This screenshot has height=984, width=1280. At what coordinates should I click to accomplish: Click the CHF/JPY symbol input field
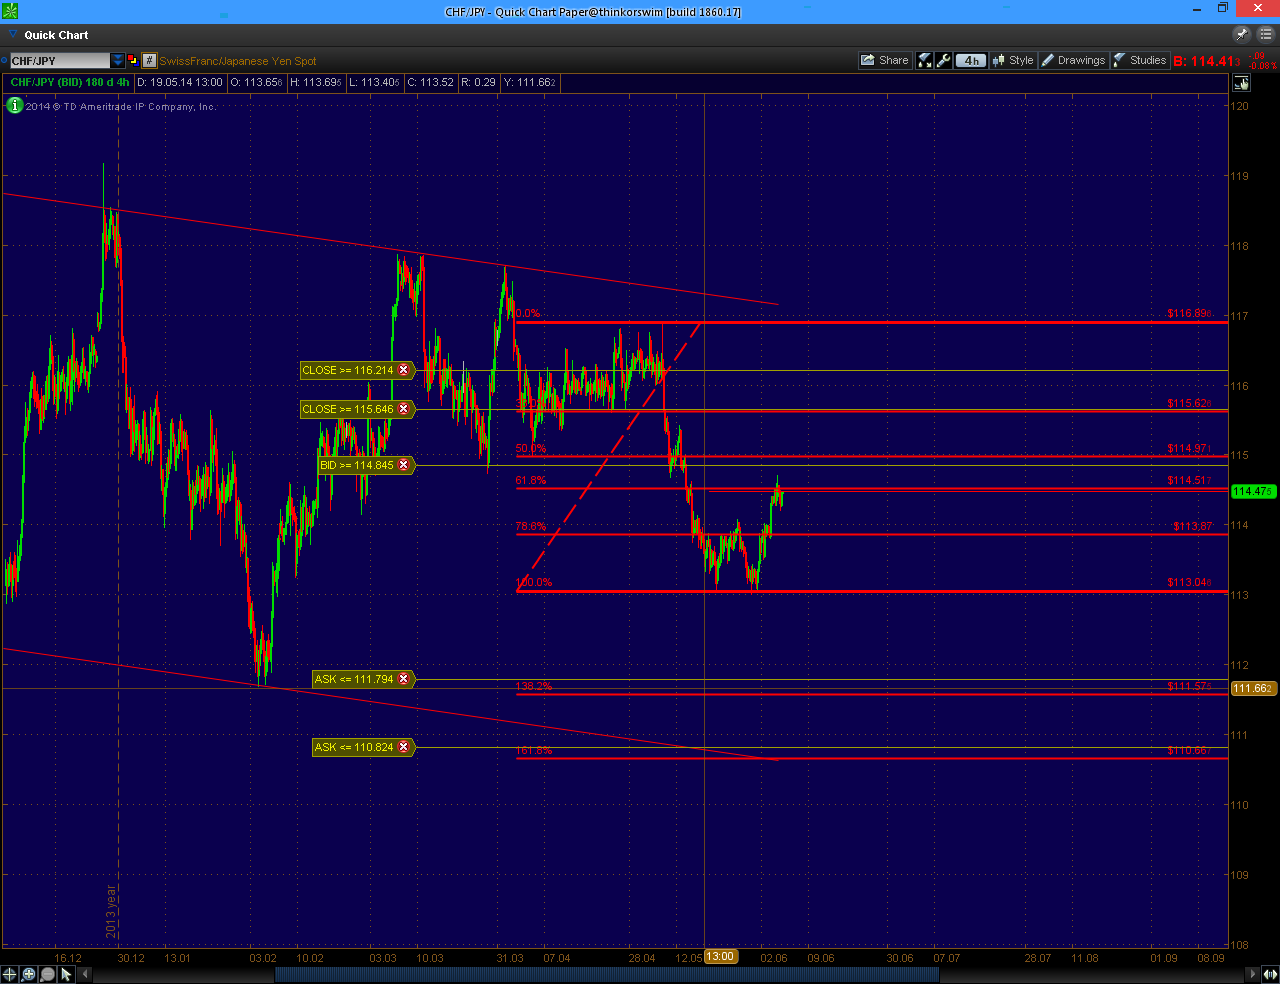[59, 61]
